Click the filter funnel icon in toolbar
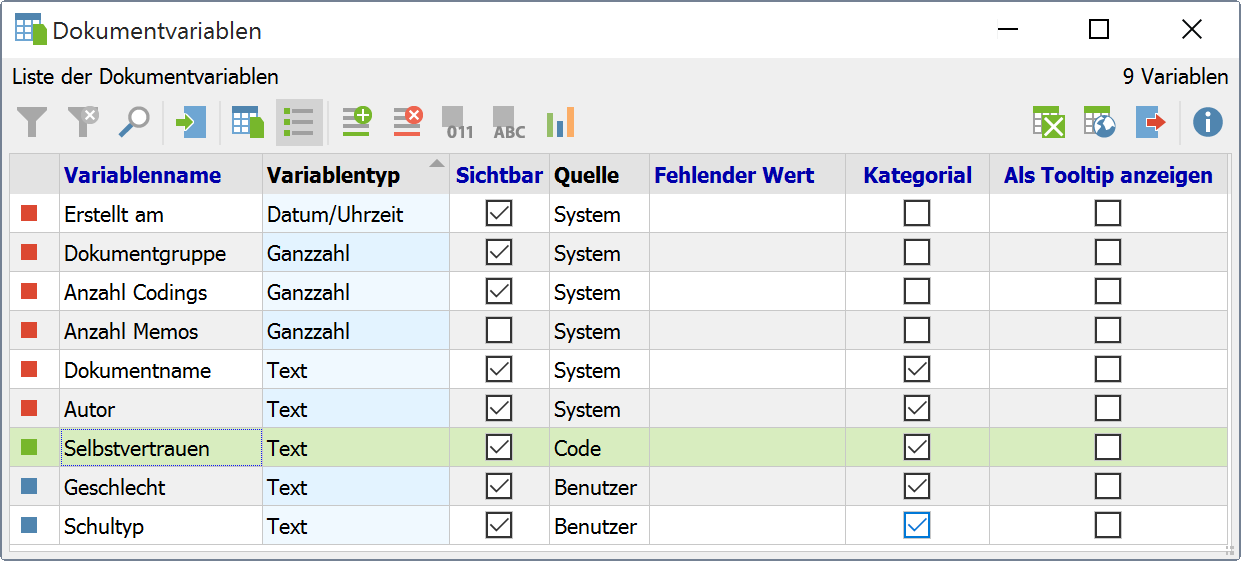1241x561 pixels. [33, 122]
